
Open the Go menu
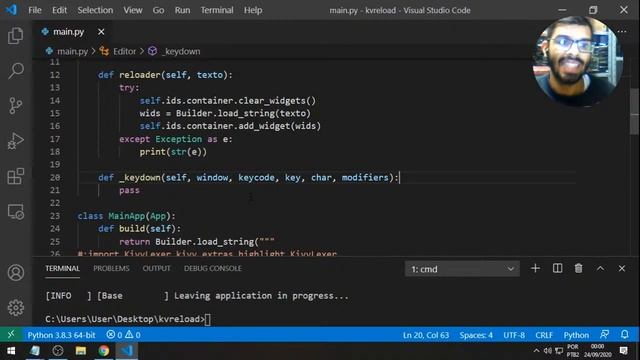click(x=158, y=10)
